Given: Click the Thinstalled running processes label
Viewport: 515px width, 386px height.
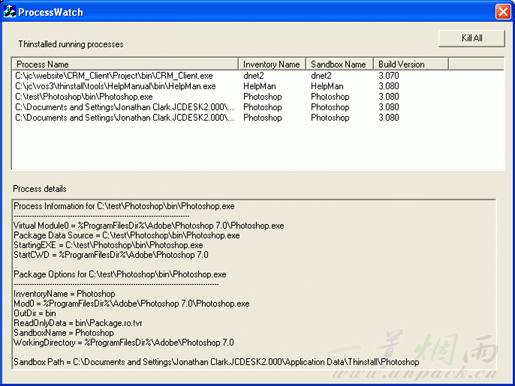Looking at the screenshot, I should (x=71, y=44).
